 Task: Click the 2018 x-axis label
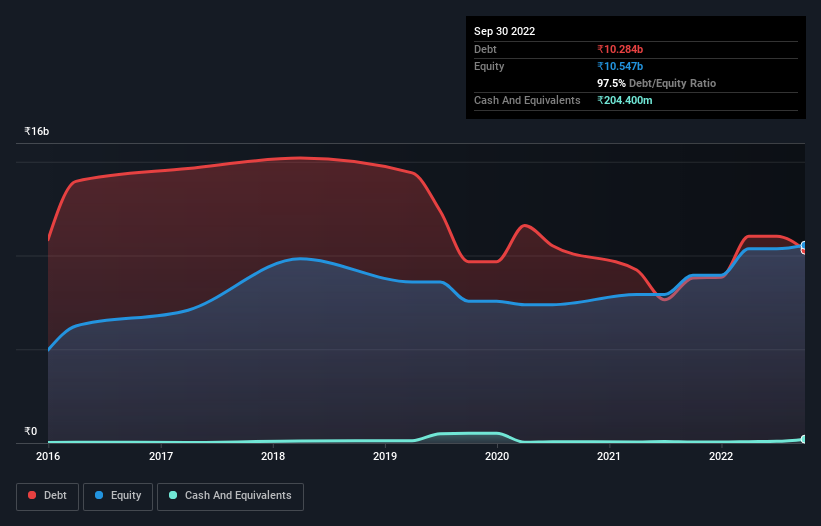[273, 456]
